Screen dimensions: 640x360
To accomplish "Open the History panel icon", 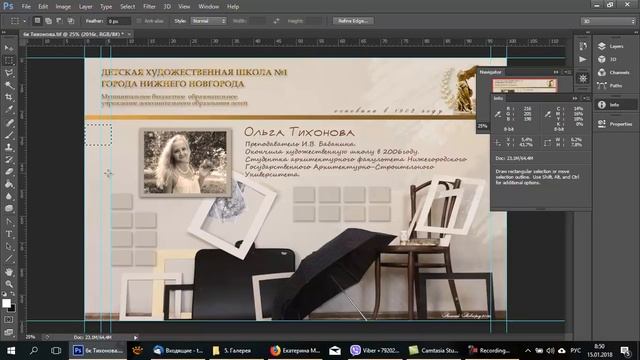I will click(x=583, y=47).
